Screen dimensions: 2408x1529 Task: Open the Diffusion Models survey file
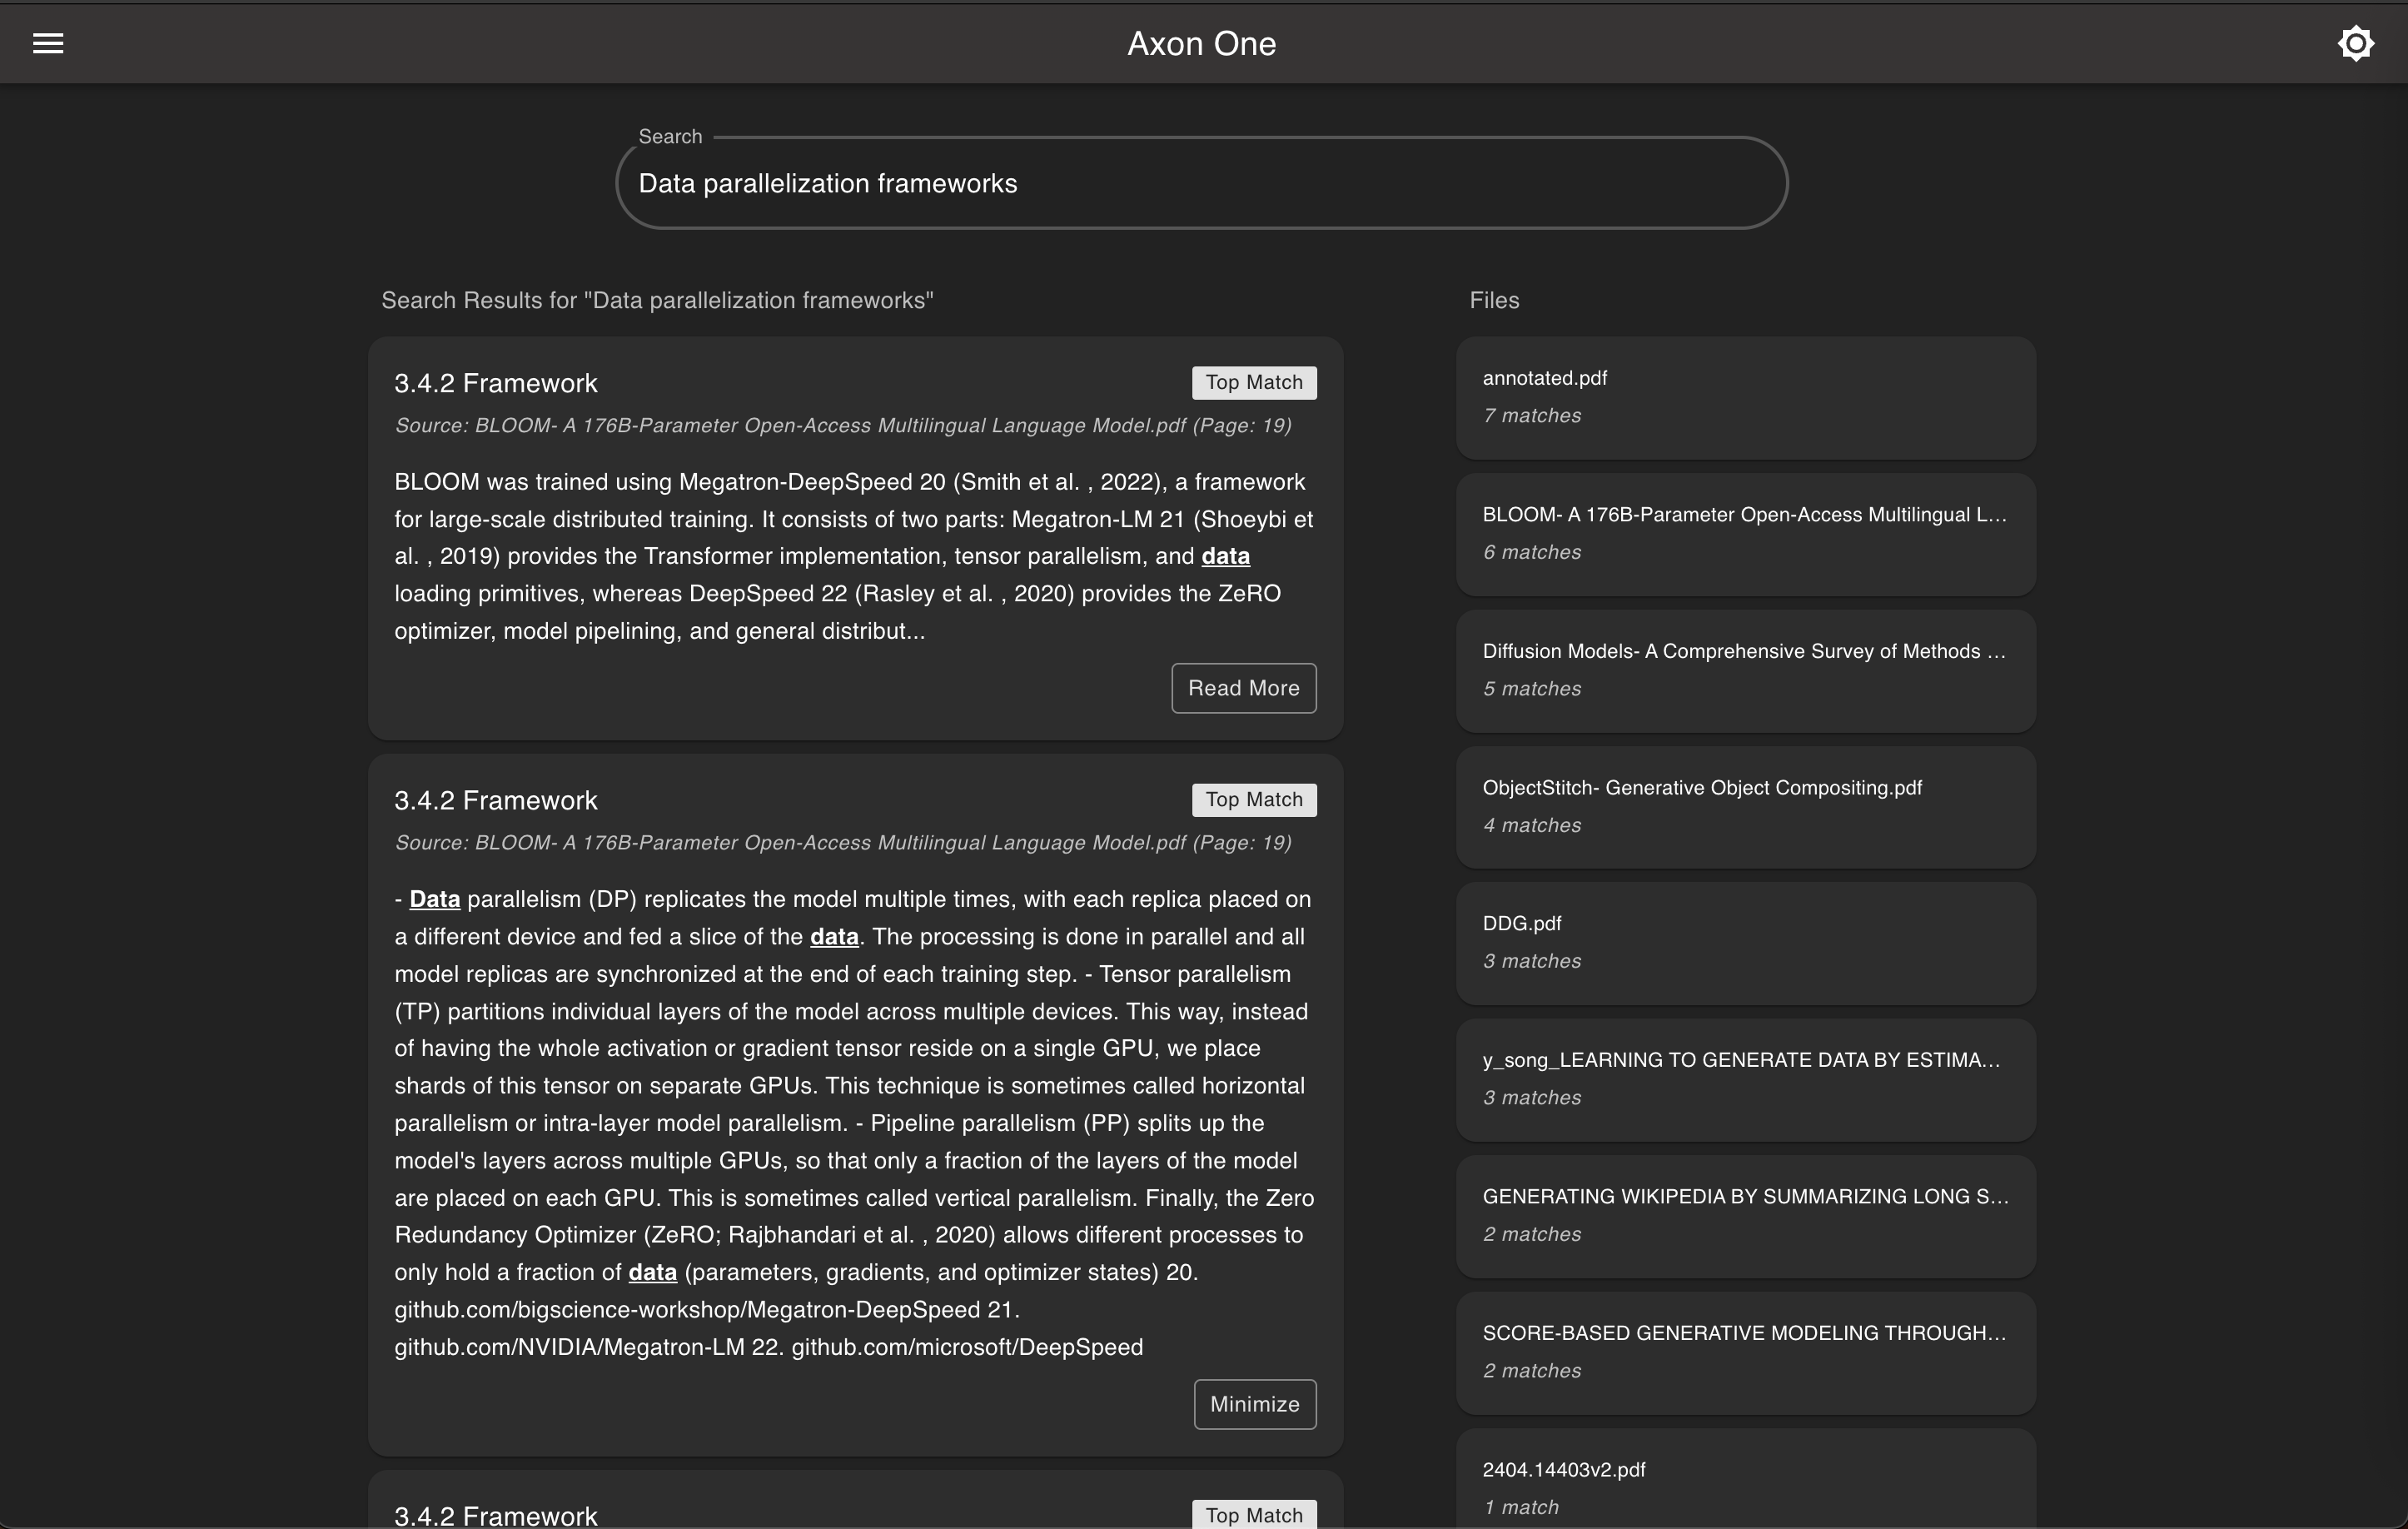[1744, 670]
